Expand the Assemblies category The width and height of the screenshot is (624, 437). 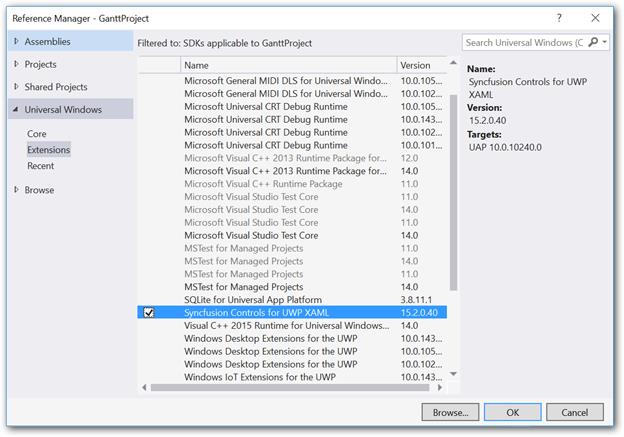click(x=16, y=41)
